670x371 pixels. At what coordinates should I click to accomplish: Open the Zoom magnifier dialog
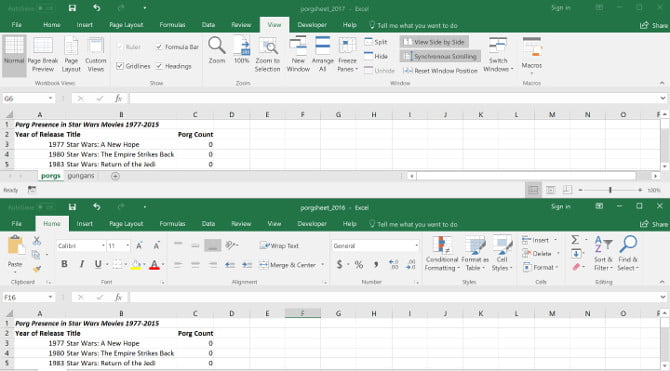(x=217, y=51)
